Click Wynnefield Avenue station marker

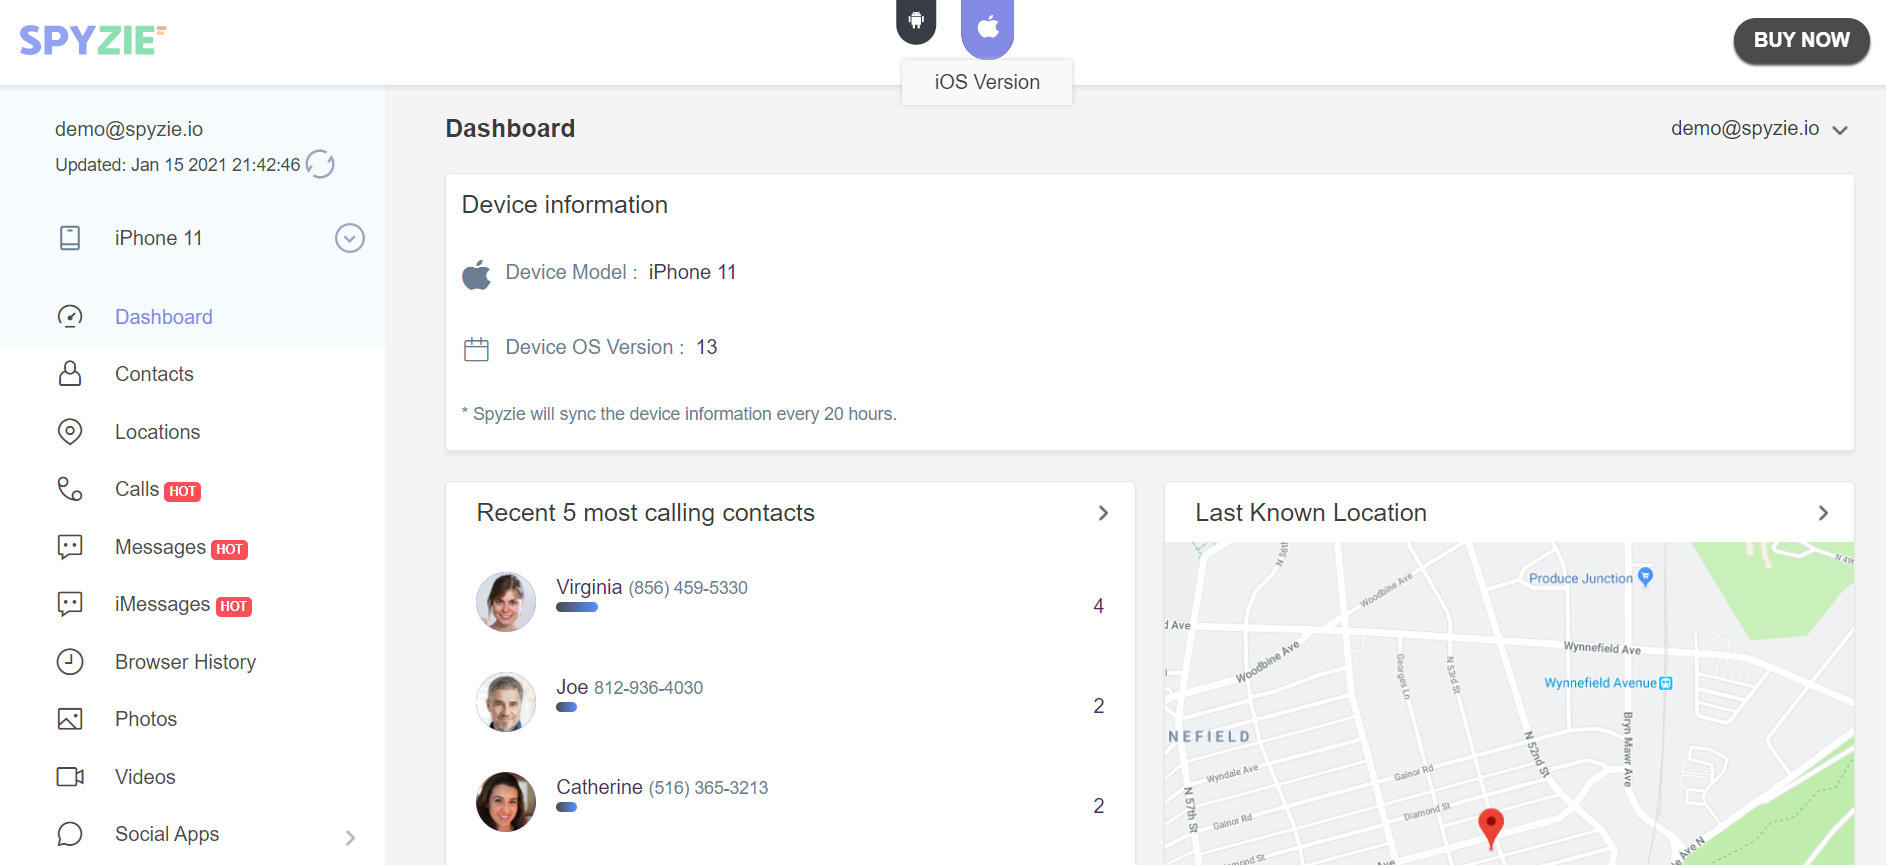tap(1665, 683)
